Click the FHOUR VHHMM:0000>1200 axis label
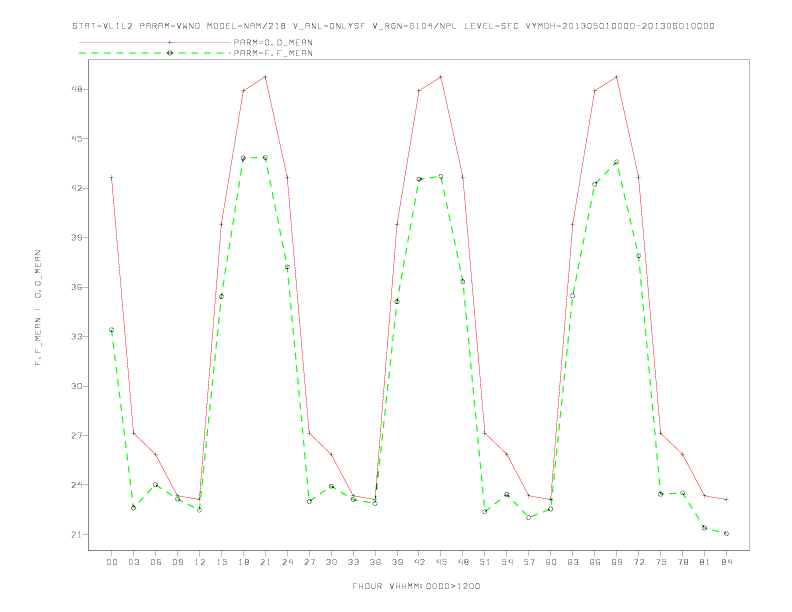This screenshot has width=792, height=612. coord(416,586)
